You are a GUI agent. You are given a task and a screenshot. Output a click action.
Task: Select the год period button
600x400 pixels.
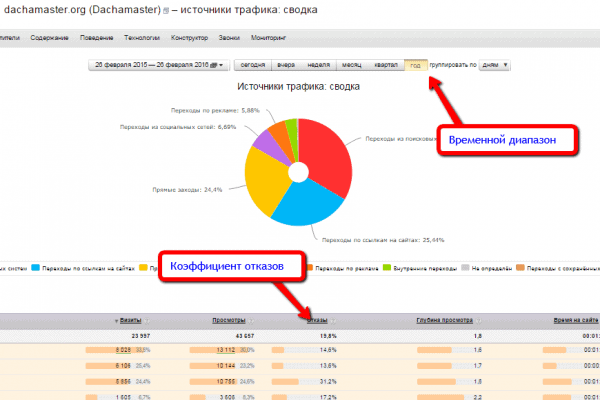pyautogui.click(x=416, y=65)
